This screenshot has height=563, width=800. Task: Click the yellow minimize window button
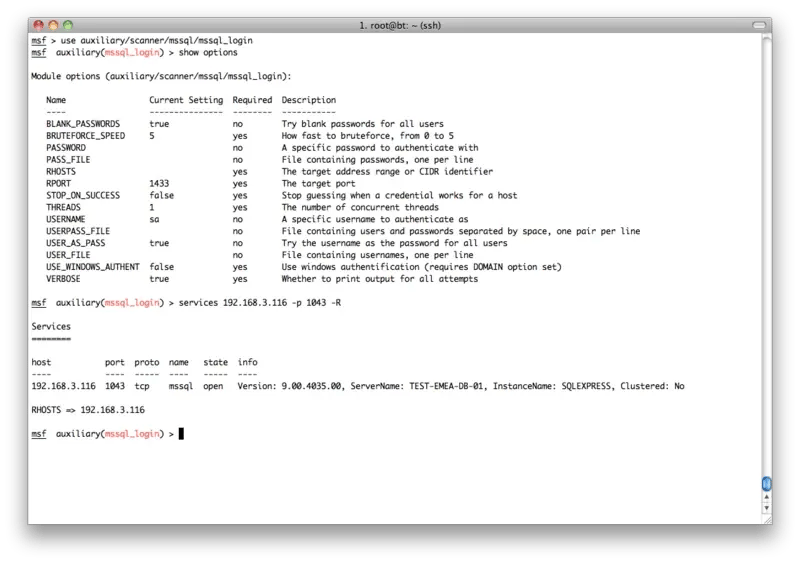[53, 23]
